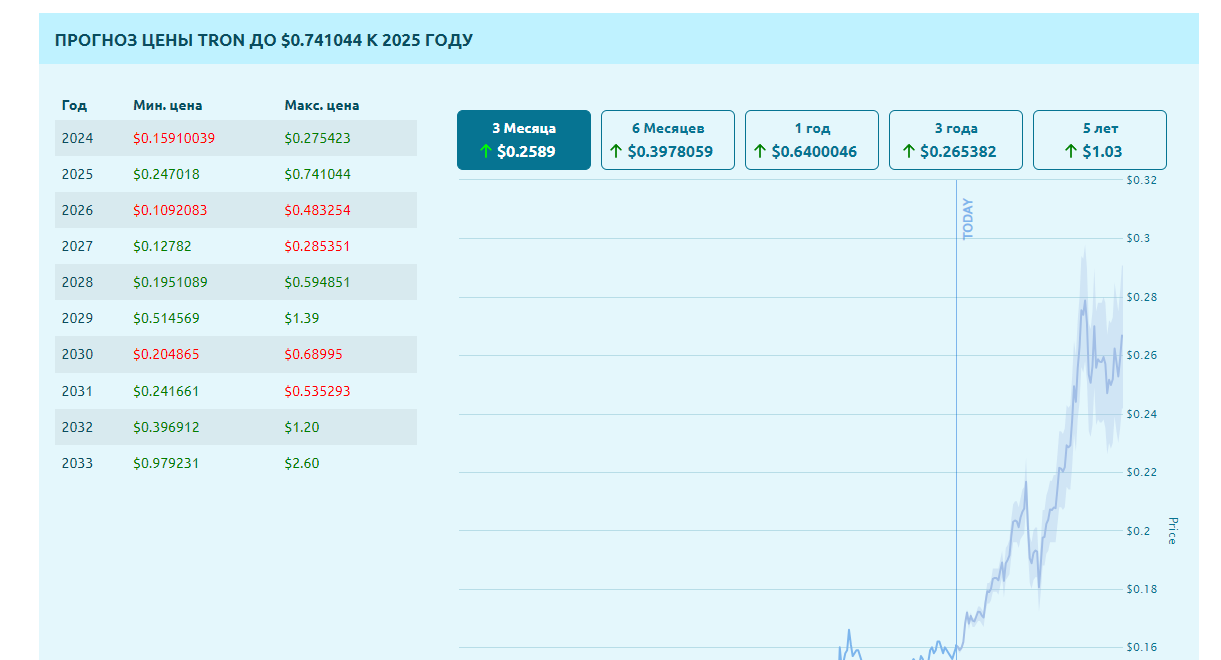Click the $0.28 price axis label

click(1141, 297)
